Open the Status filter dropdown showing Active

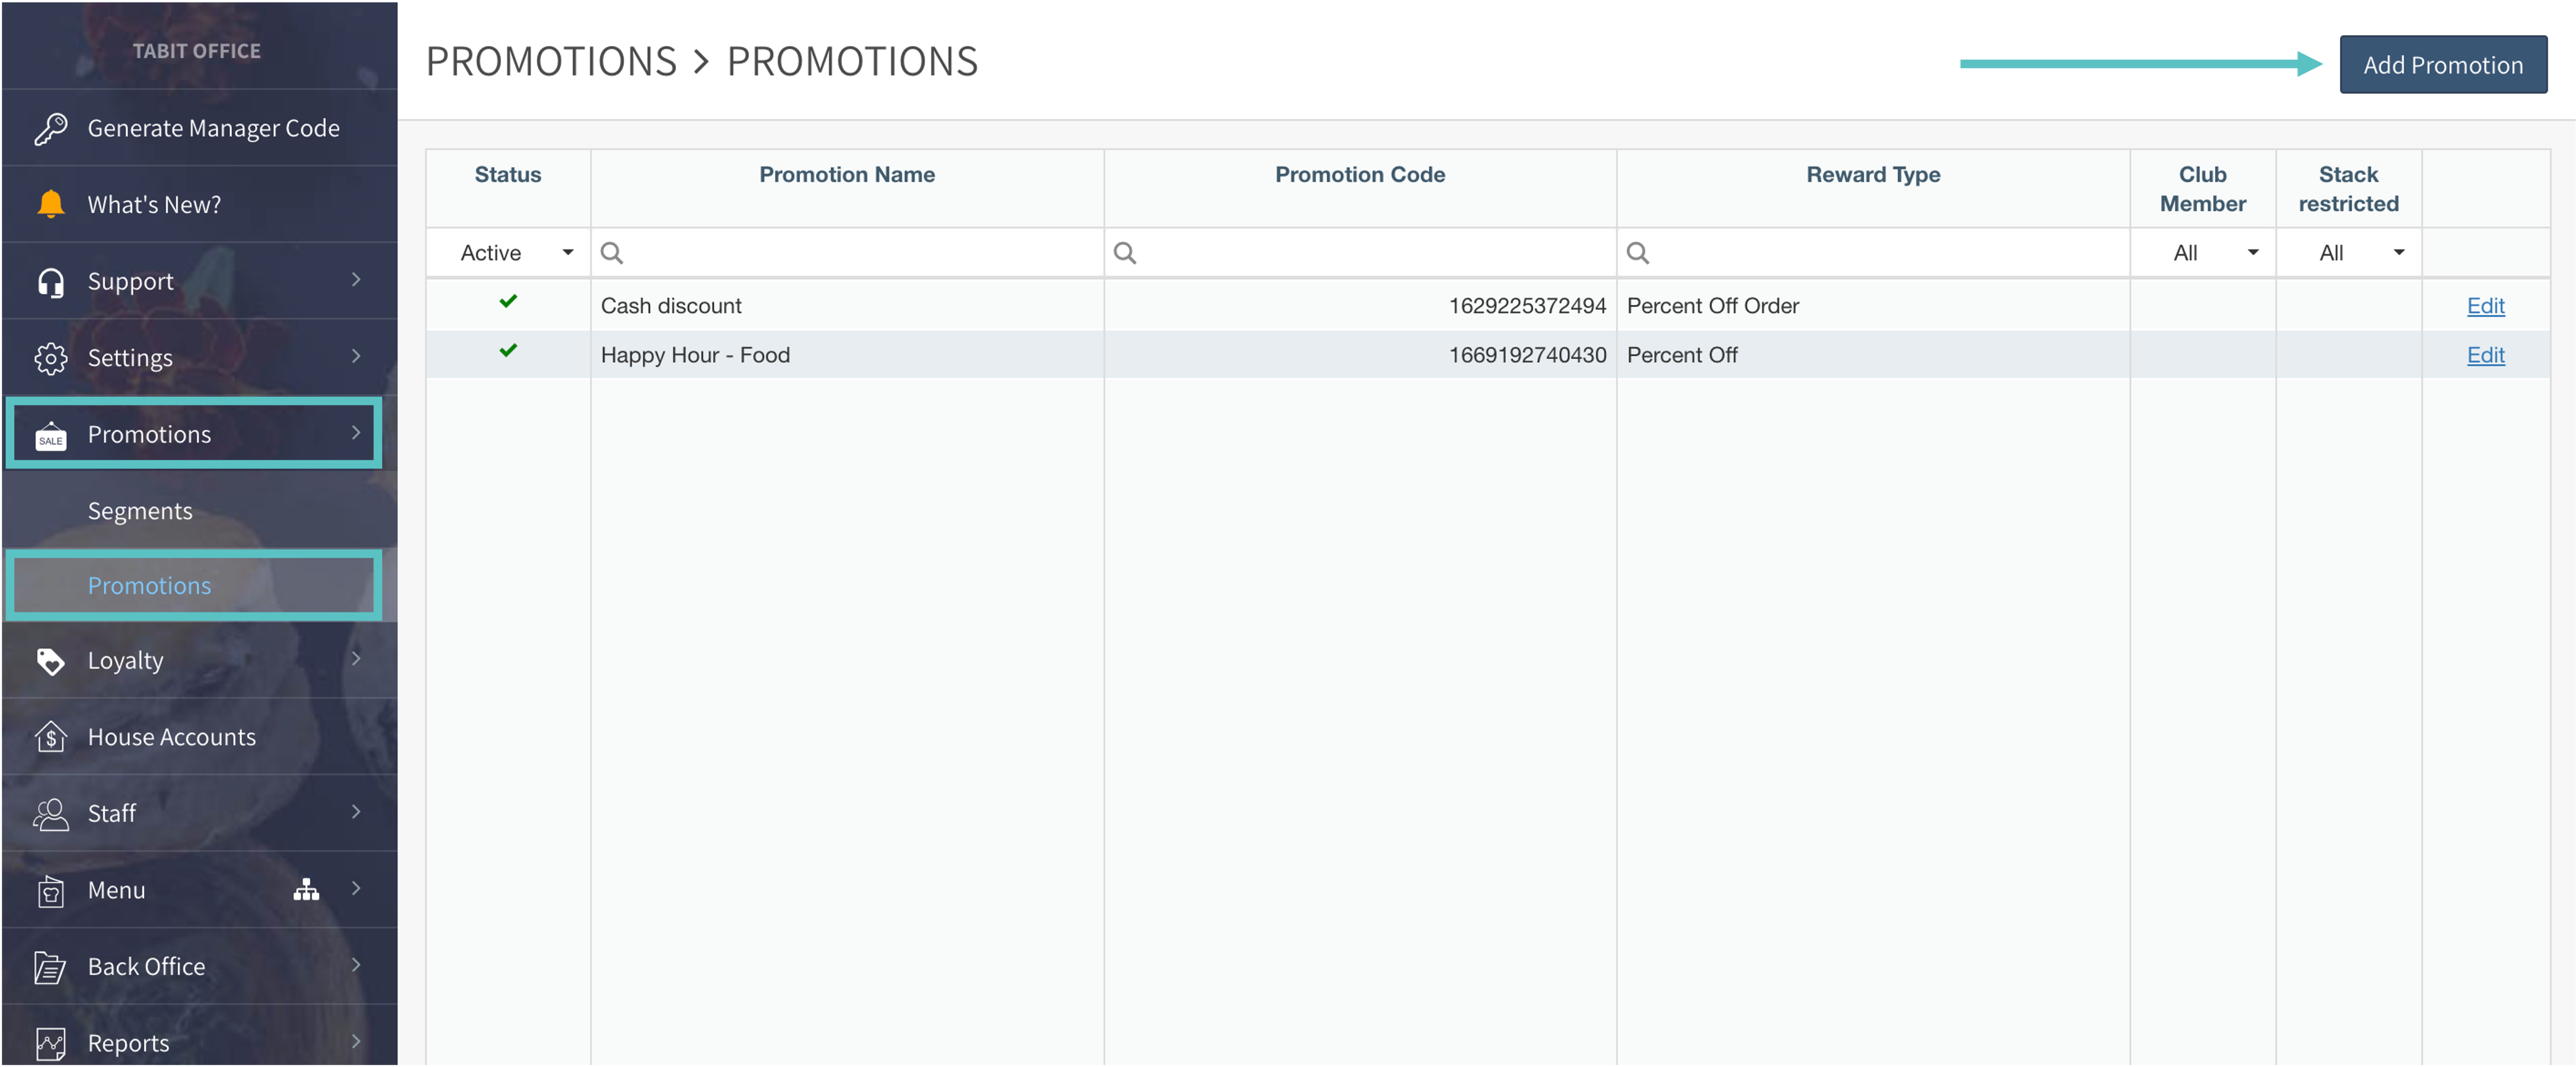point(515,253)
